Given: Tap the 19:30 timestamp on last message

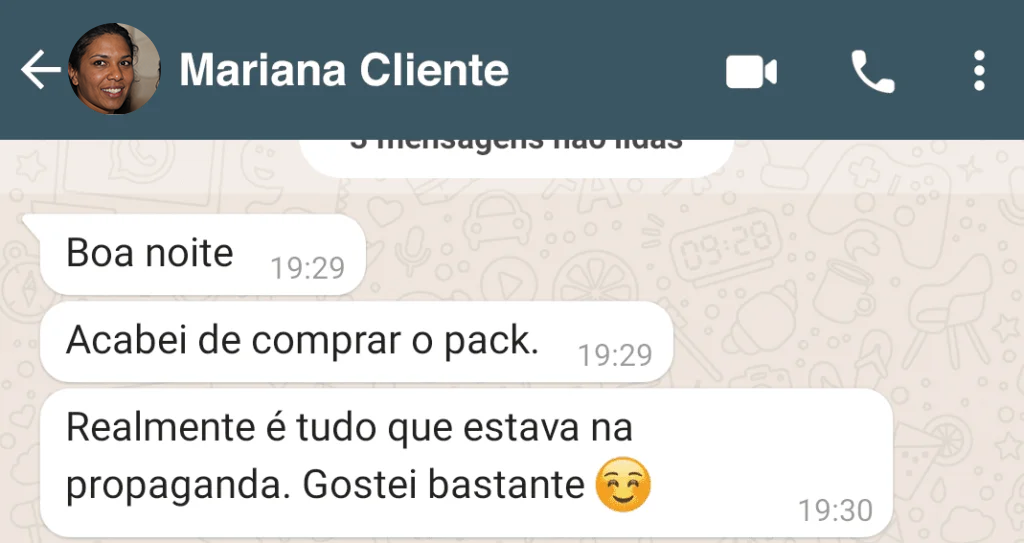Looking at the screenshot, I should (835, 510).
